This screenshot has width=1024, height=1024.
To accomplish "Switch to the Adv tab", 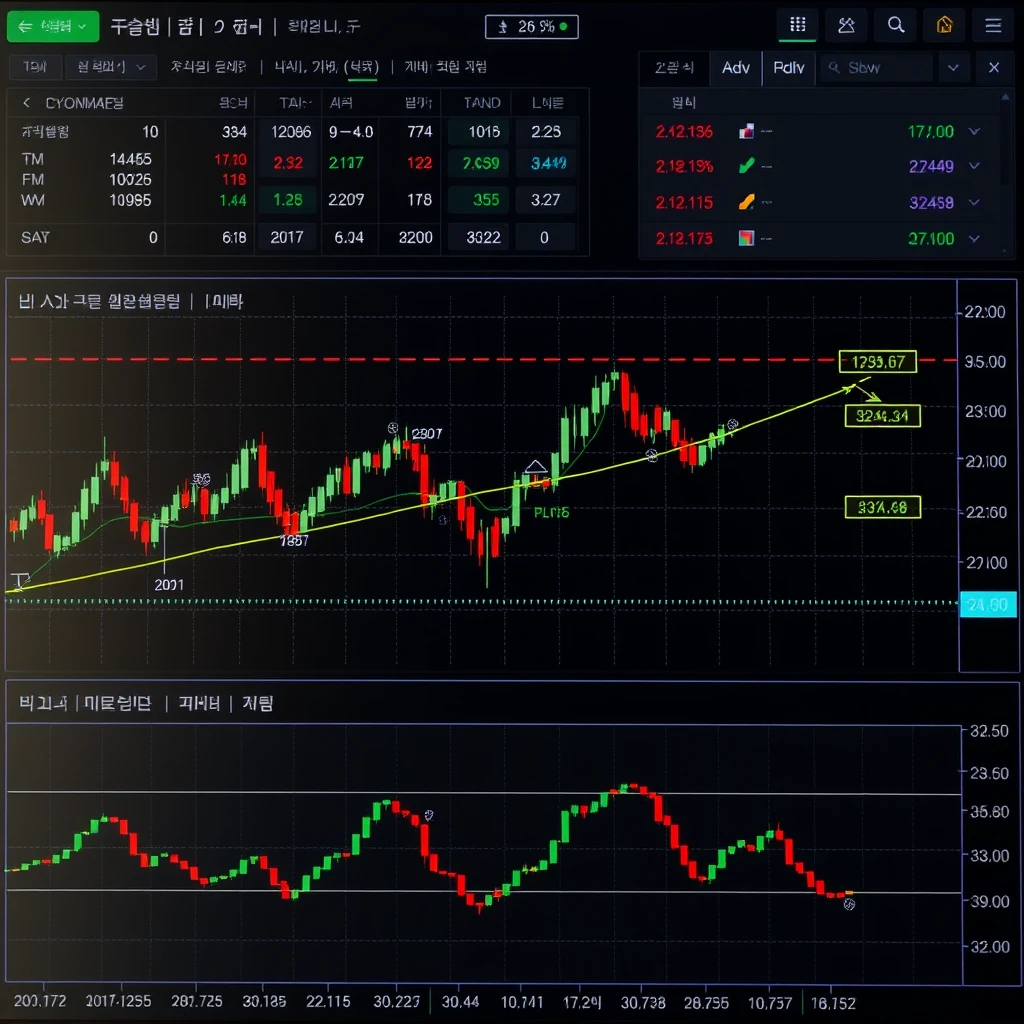I will [x=735, y=68].
